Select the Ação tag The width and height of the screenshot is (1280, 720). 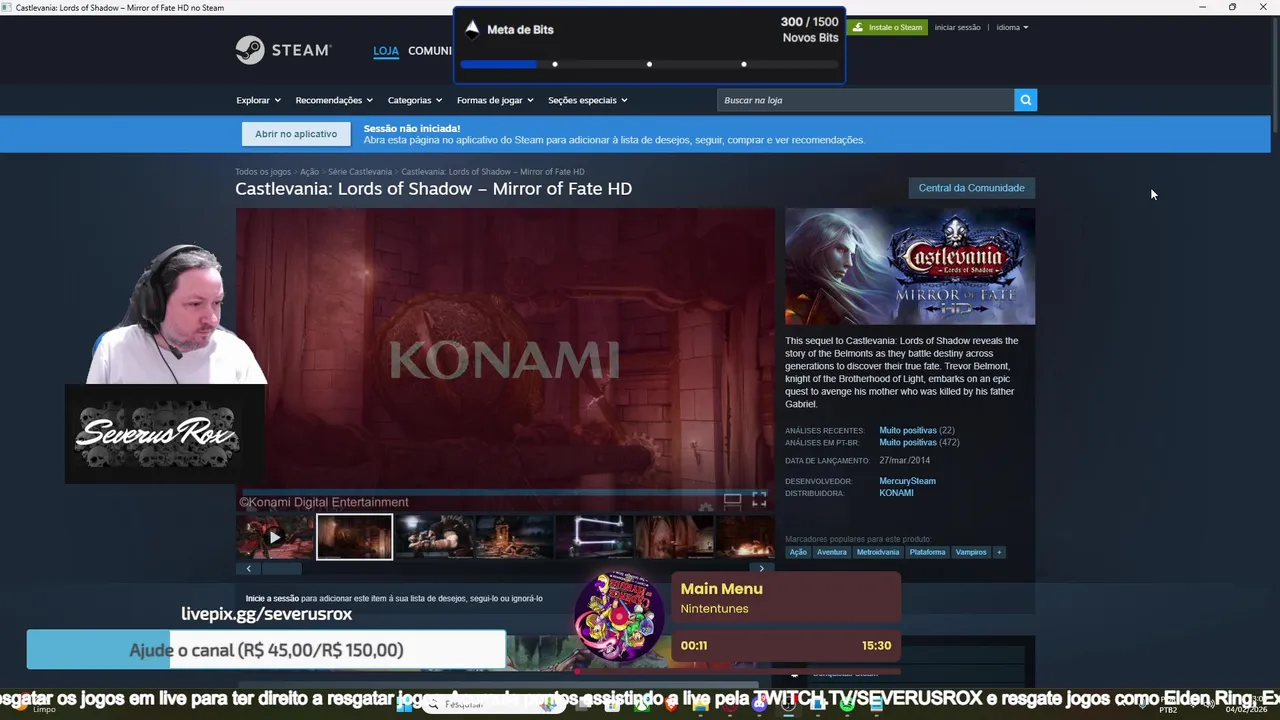click(x=798, y=552)
